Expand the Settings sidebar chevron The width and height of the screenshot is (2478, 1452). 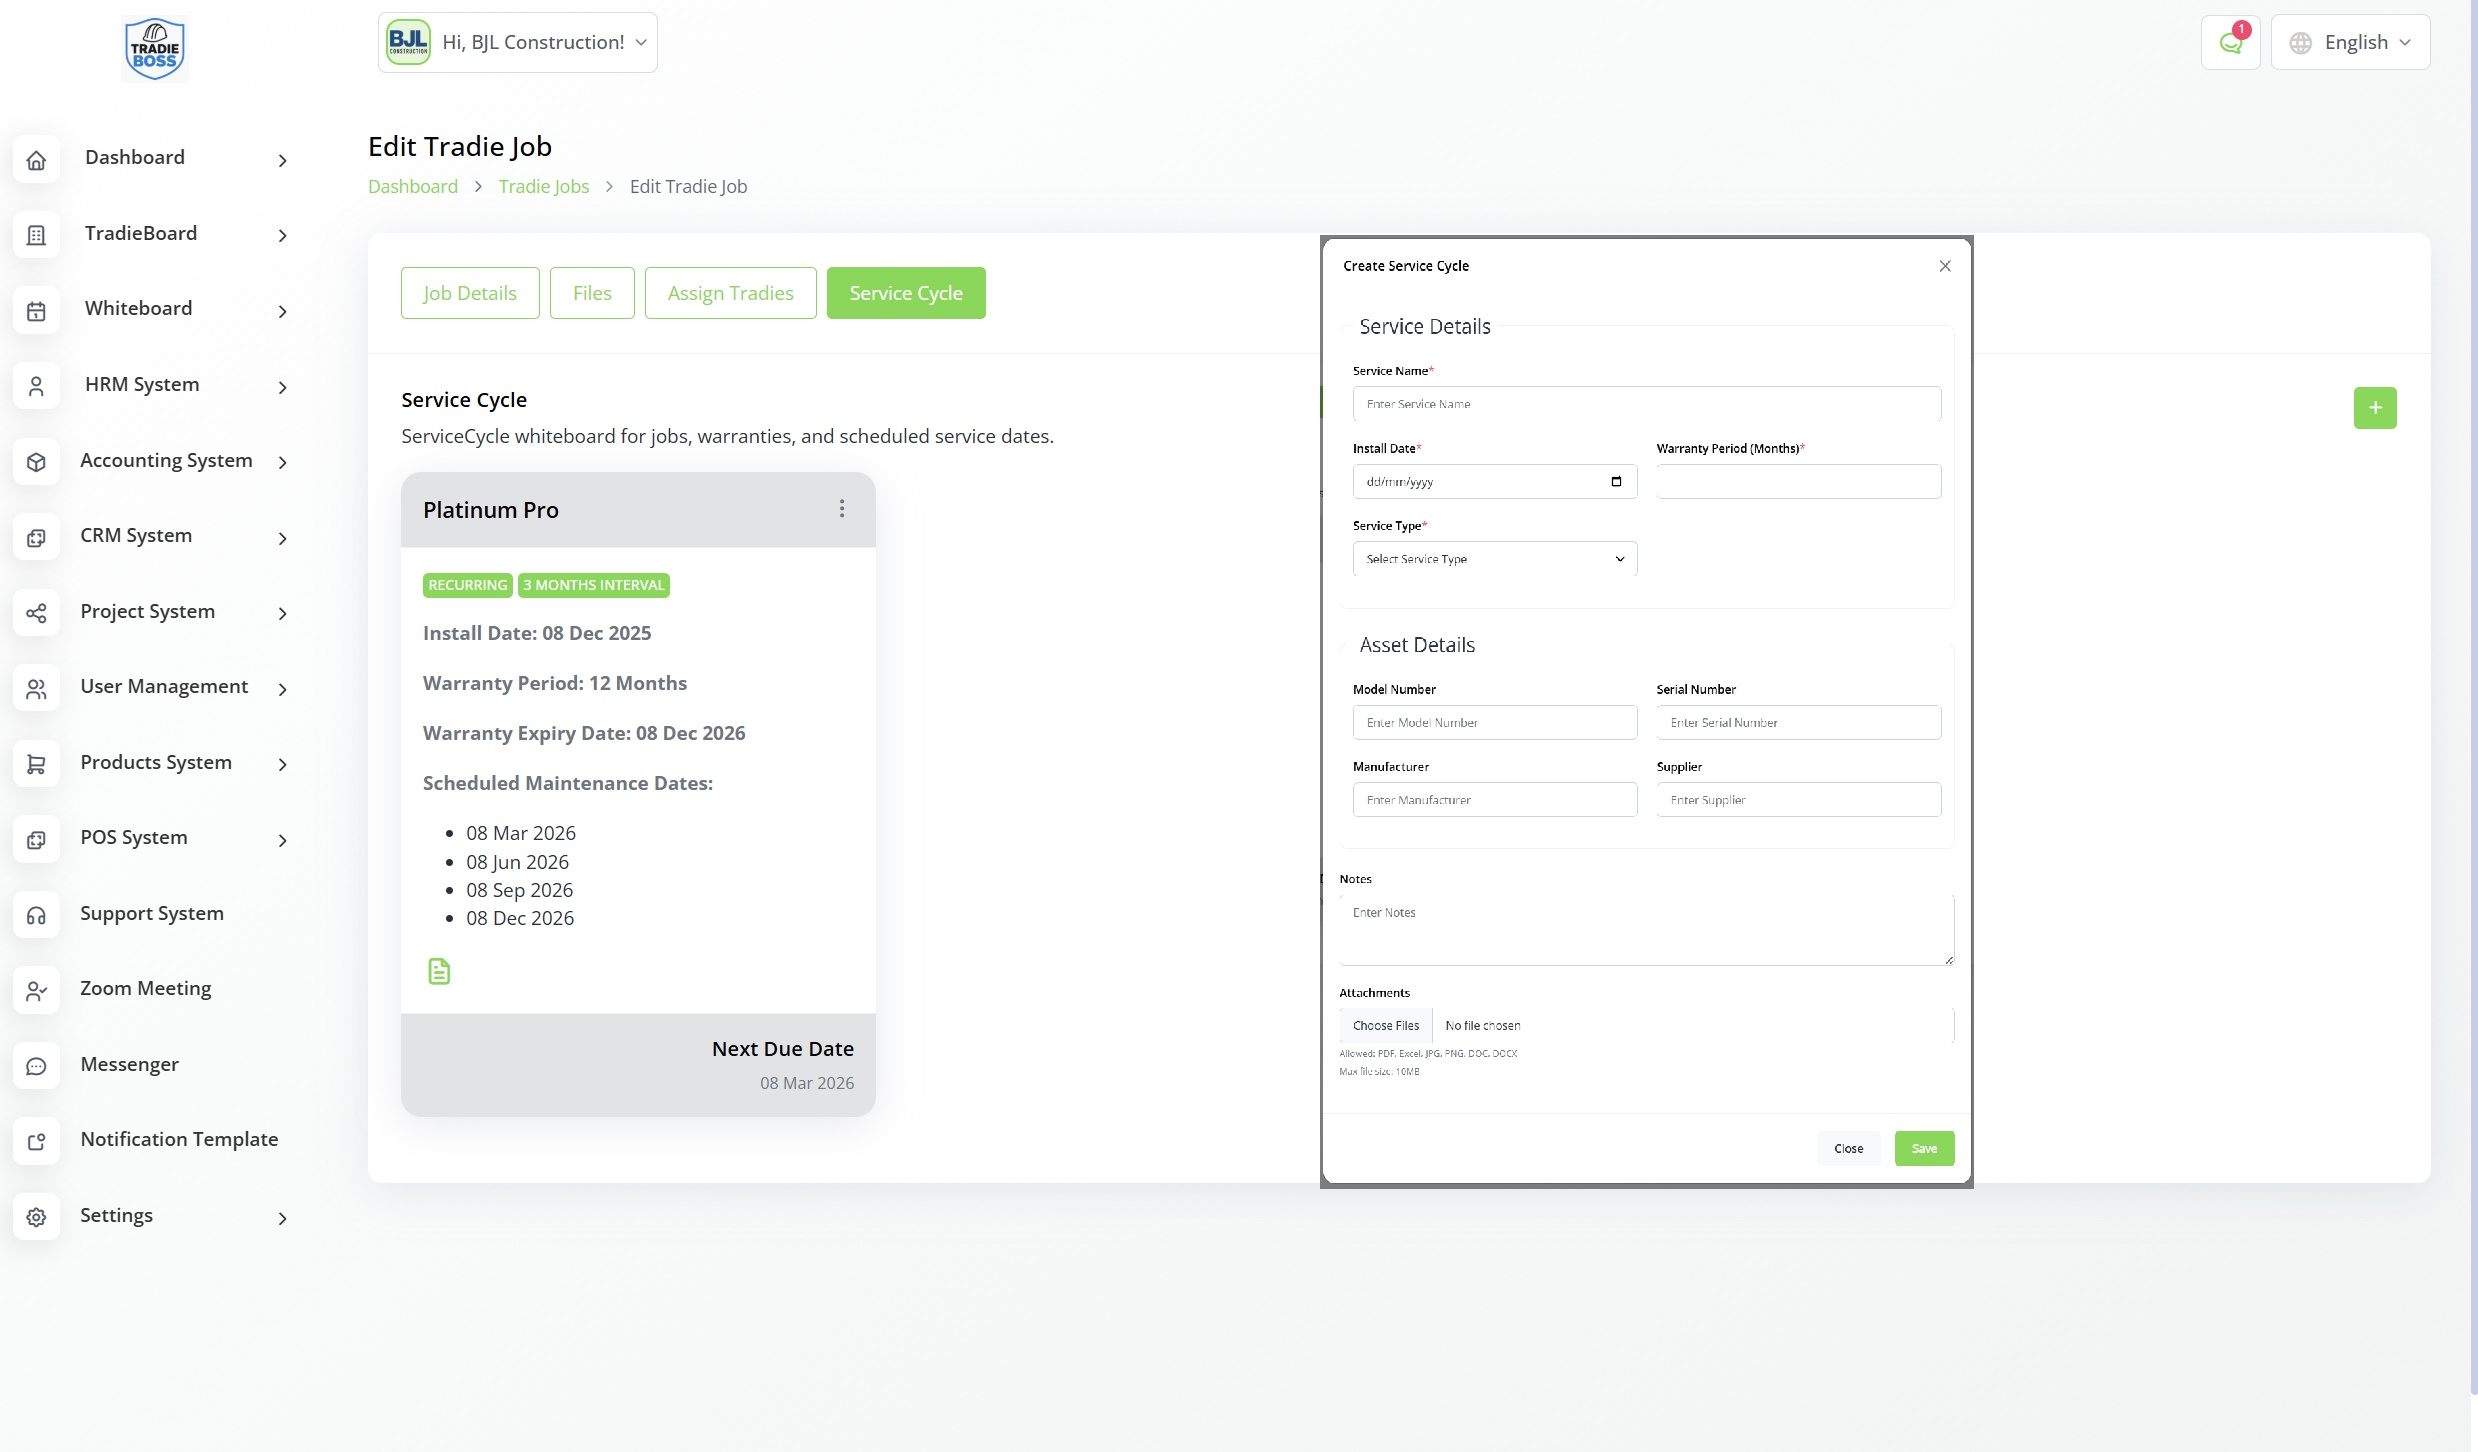tap(283, 1218)
